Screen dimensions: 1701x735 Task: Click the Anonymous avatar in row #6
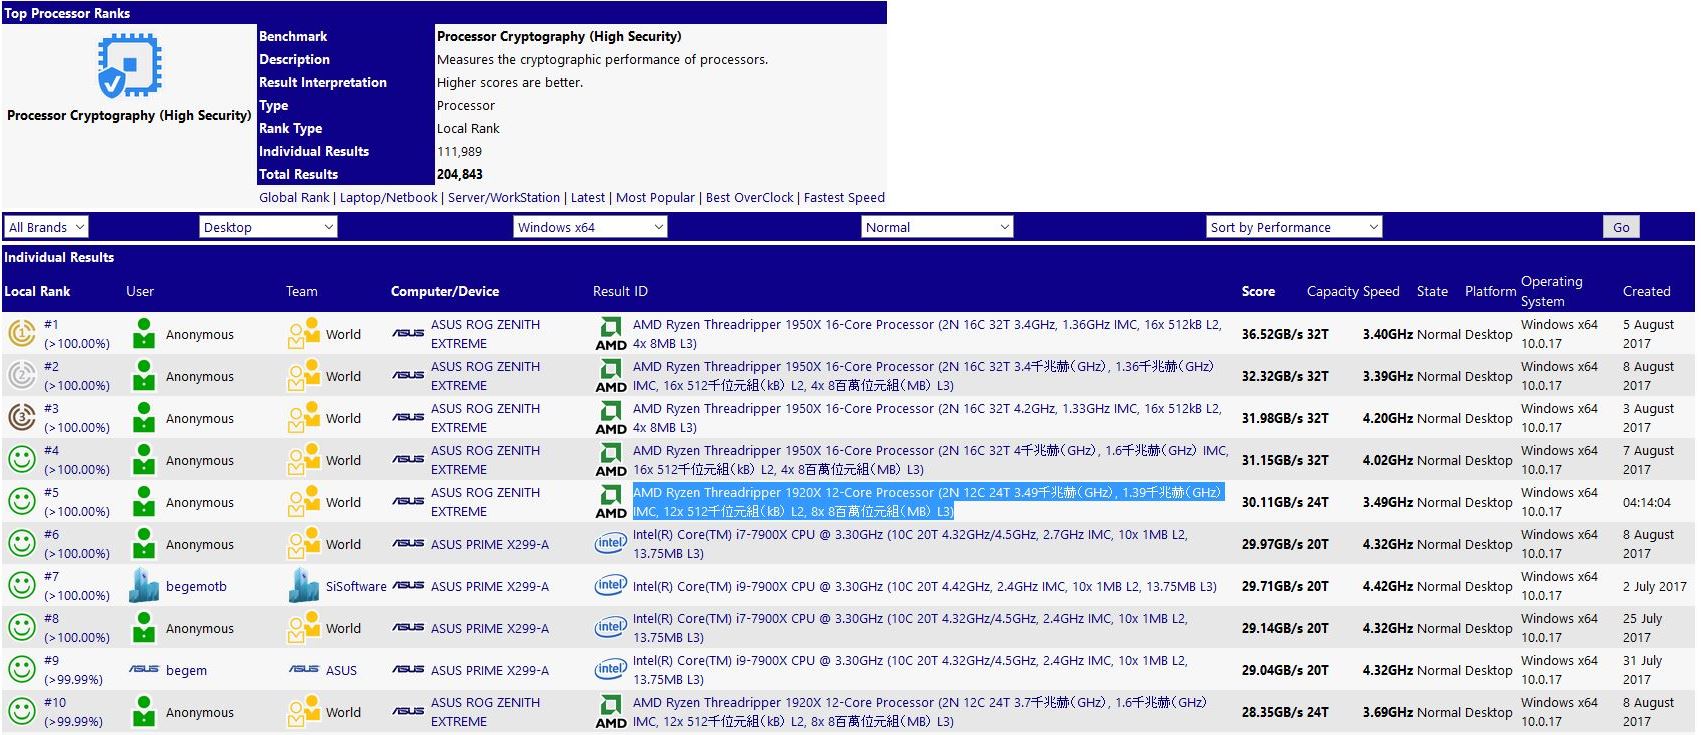click(x=144, y=543)
